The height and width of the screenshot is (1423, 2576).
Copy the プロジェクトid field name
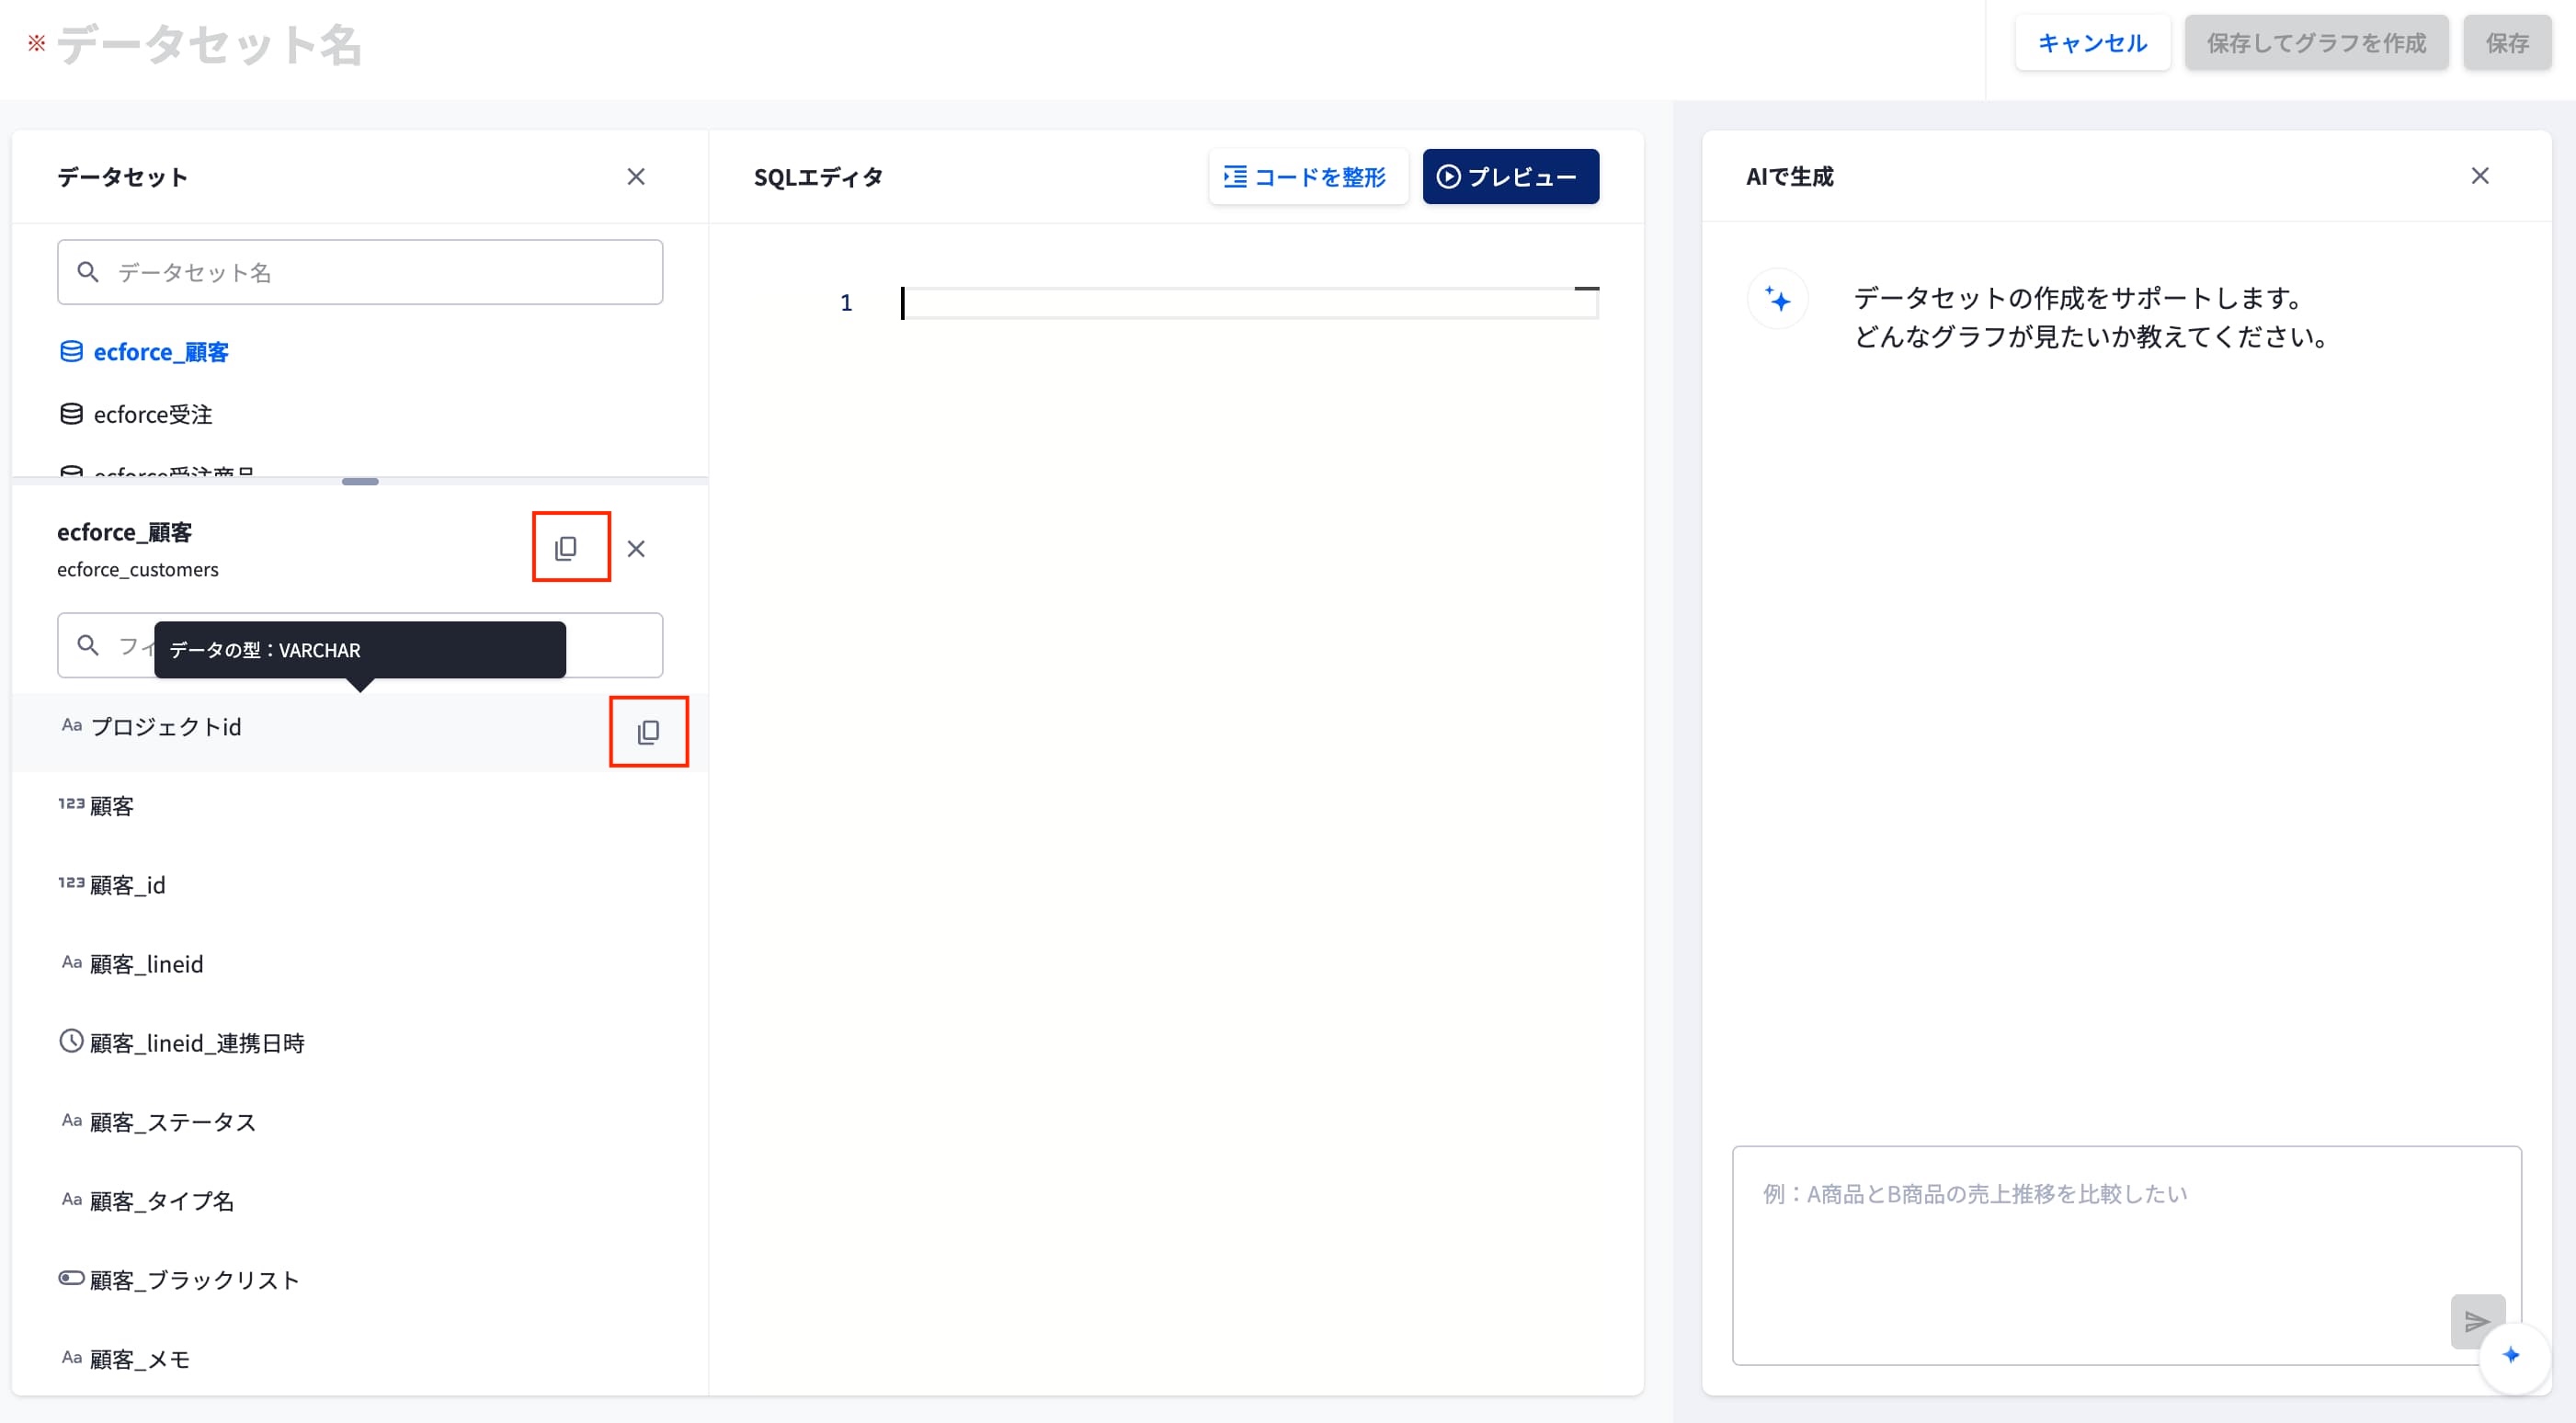(648, 732)
